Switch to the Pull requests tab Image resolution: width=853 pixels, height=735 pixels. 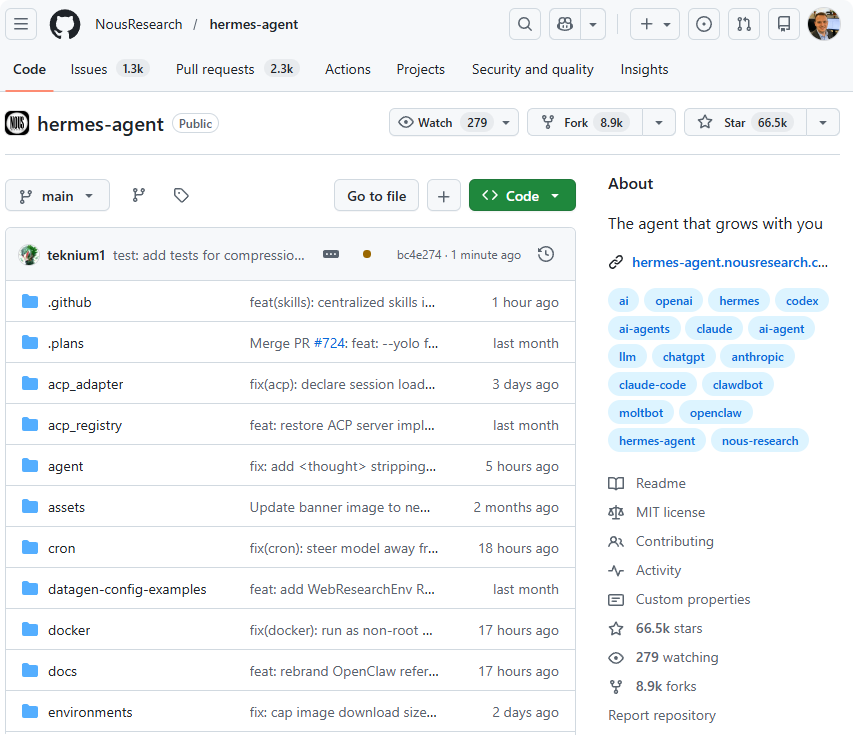[236, 69]
